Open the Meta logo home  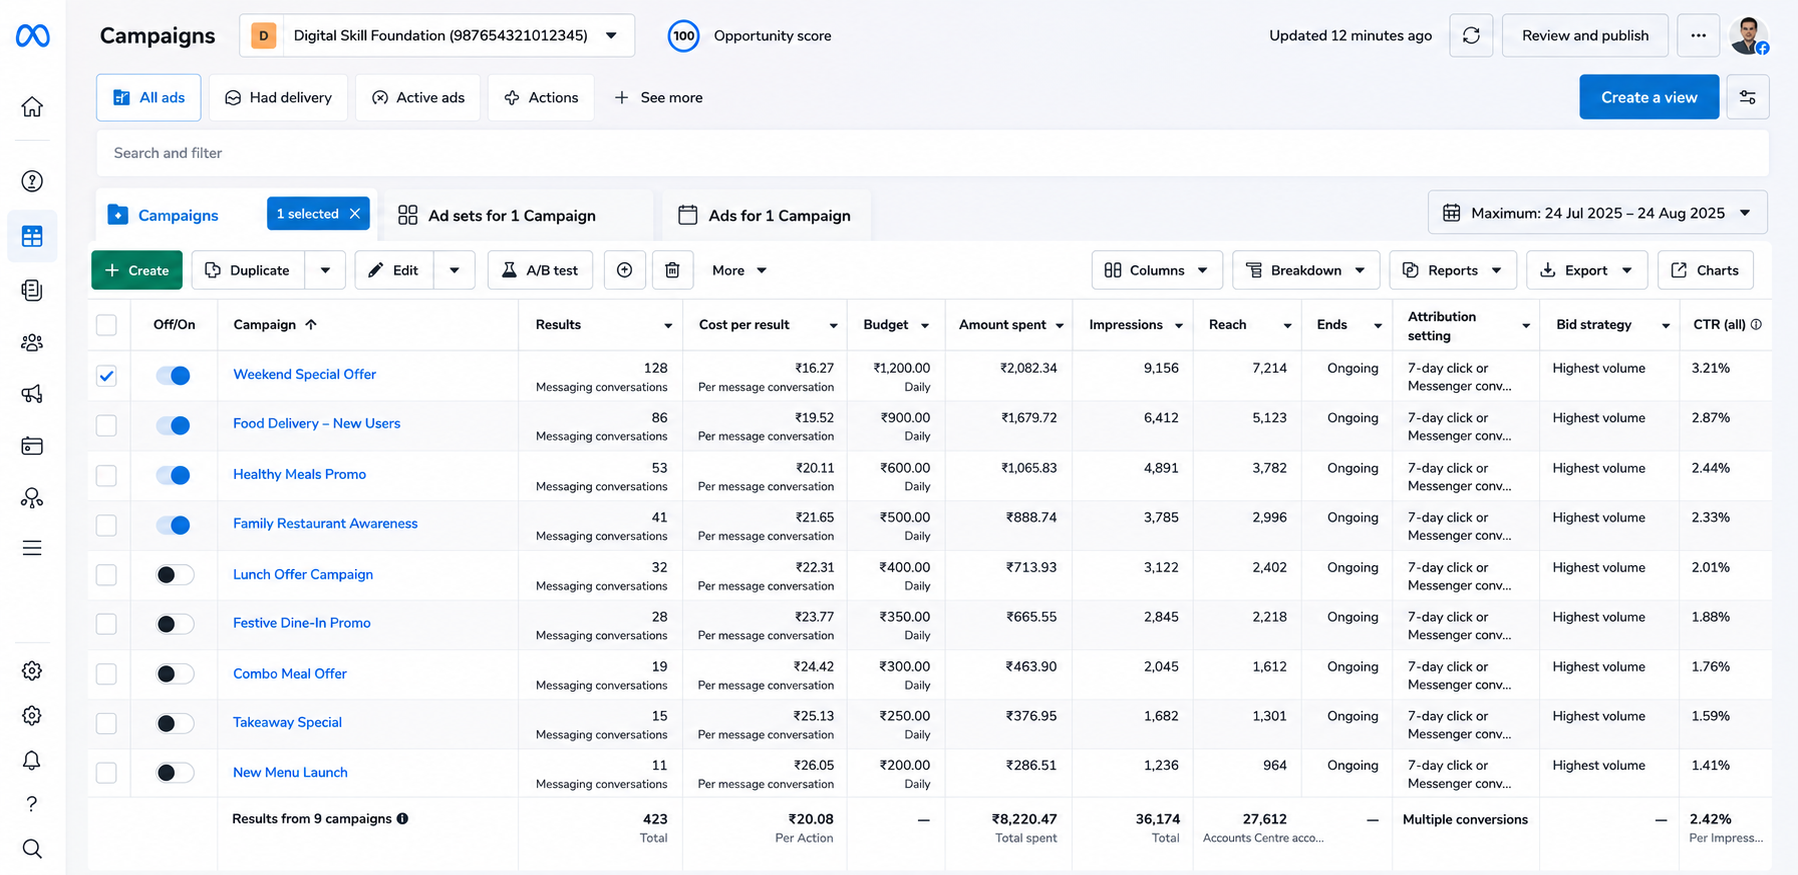tap(32, 36)
